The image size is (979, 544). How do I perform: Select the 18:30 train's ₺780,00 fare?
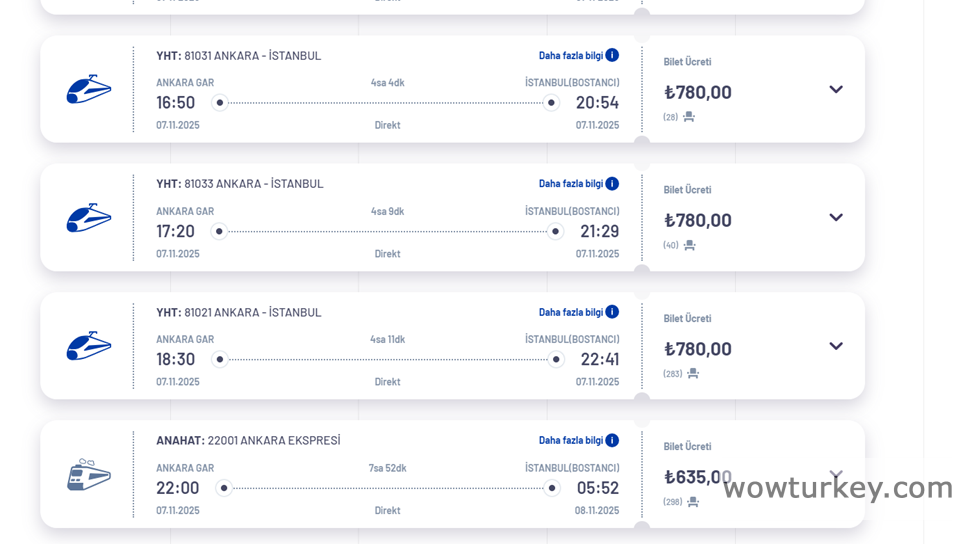tap(697, 349)
